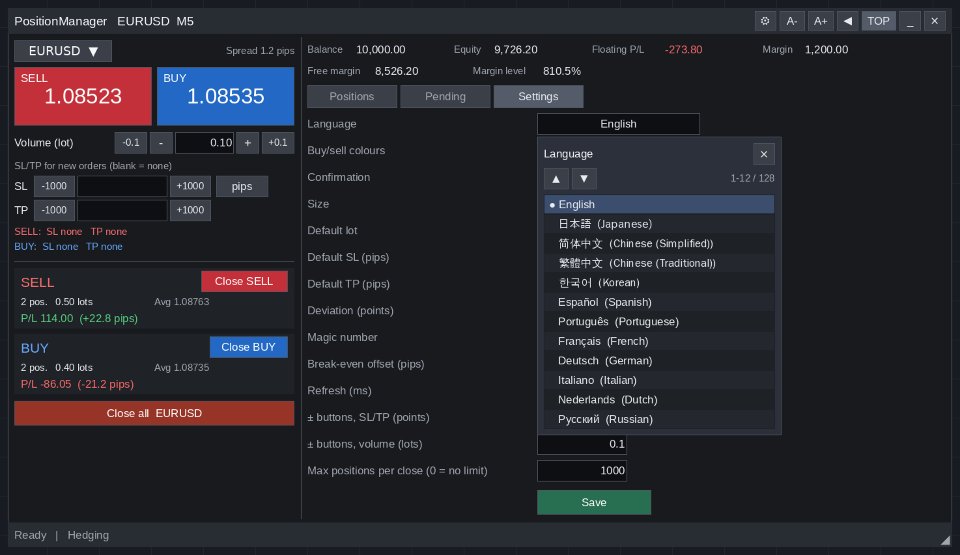Click the SELL P/L 114.00 text

[x=79, y=319]
